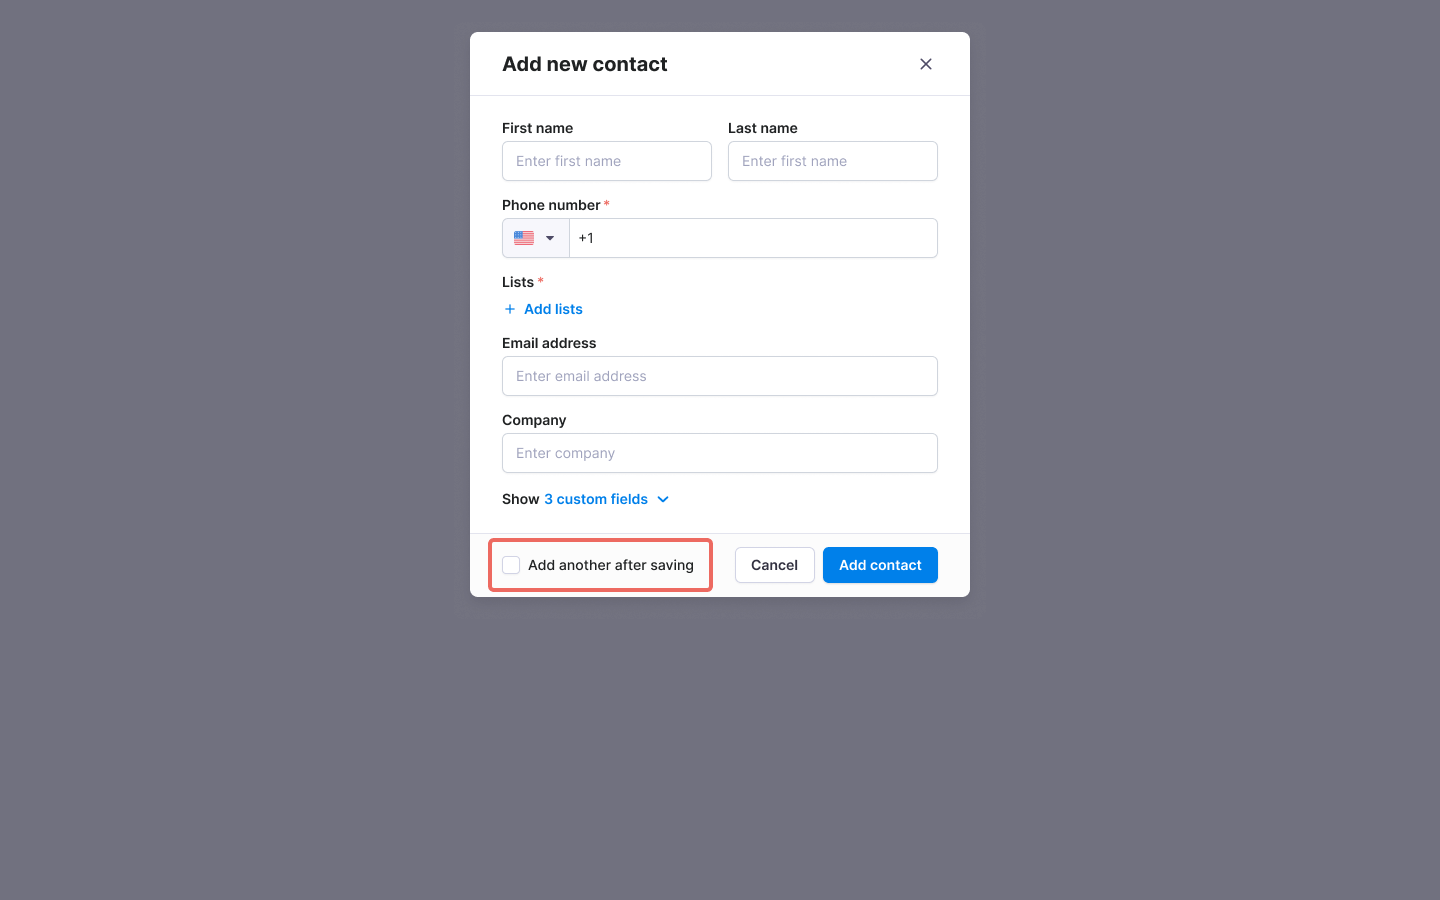Select the Phone number required label
This screenshot has height=900, width=1440.
tap(553, 205)
